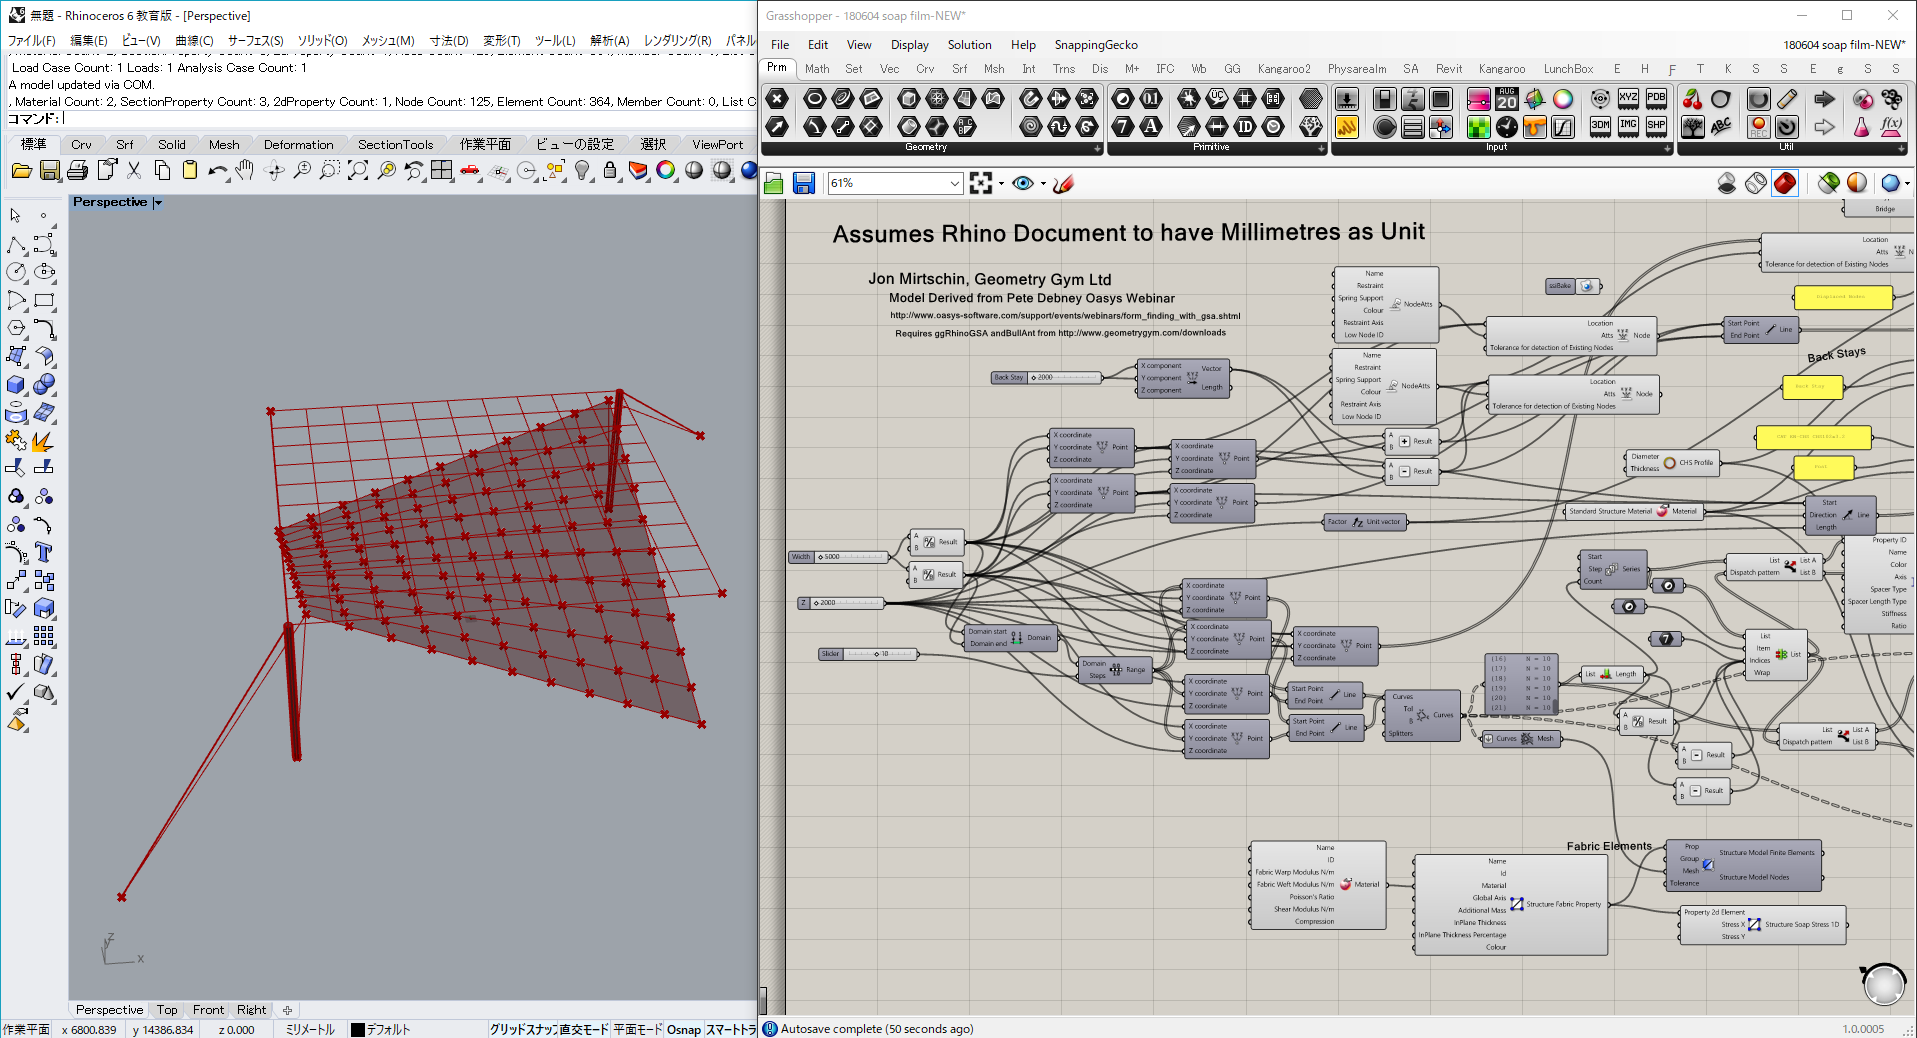1917x1038 pixels.
Task: Click the Width number slider on canvas
Action: 839,557
